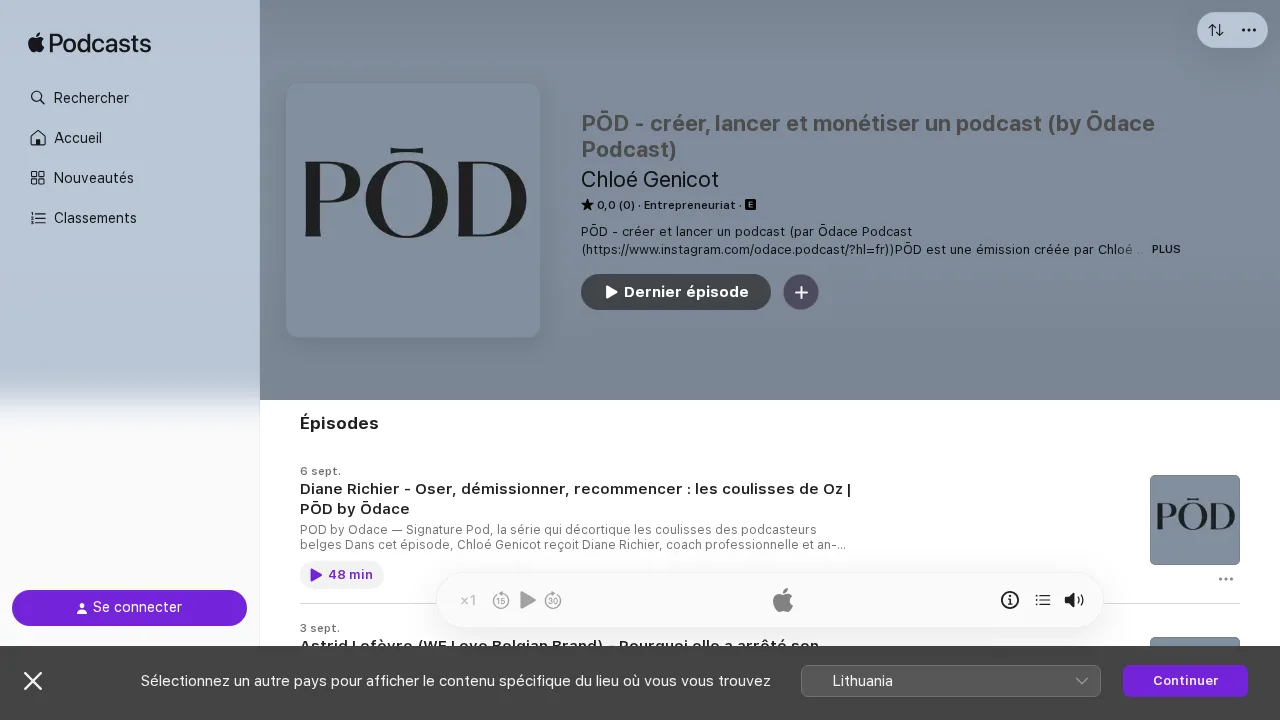This screenshot has width=1280, height=720.
Task: Show episode info in the player
Action: 1010,600
